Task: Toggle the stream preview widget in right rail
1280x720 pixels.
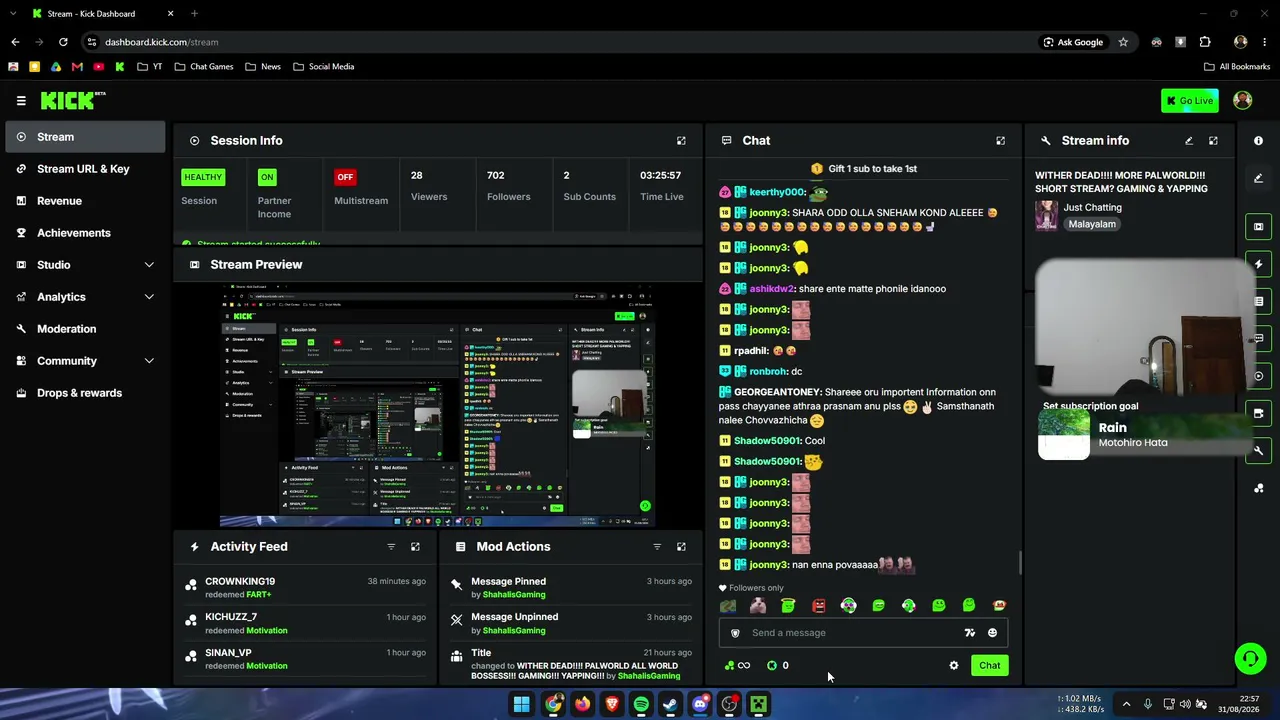Action: point(1258,227)
